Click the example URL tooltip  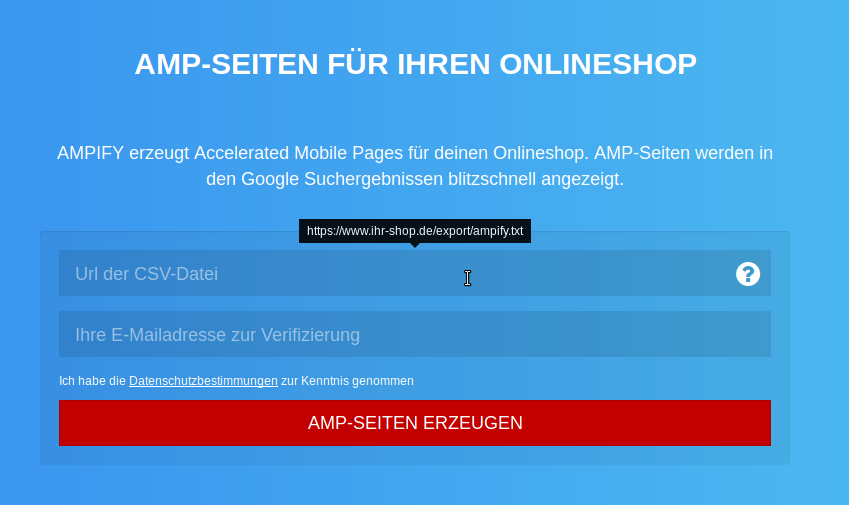click(x=414, y=231)
